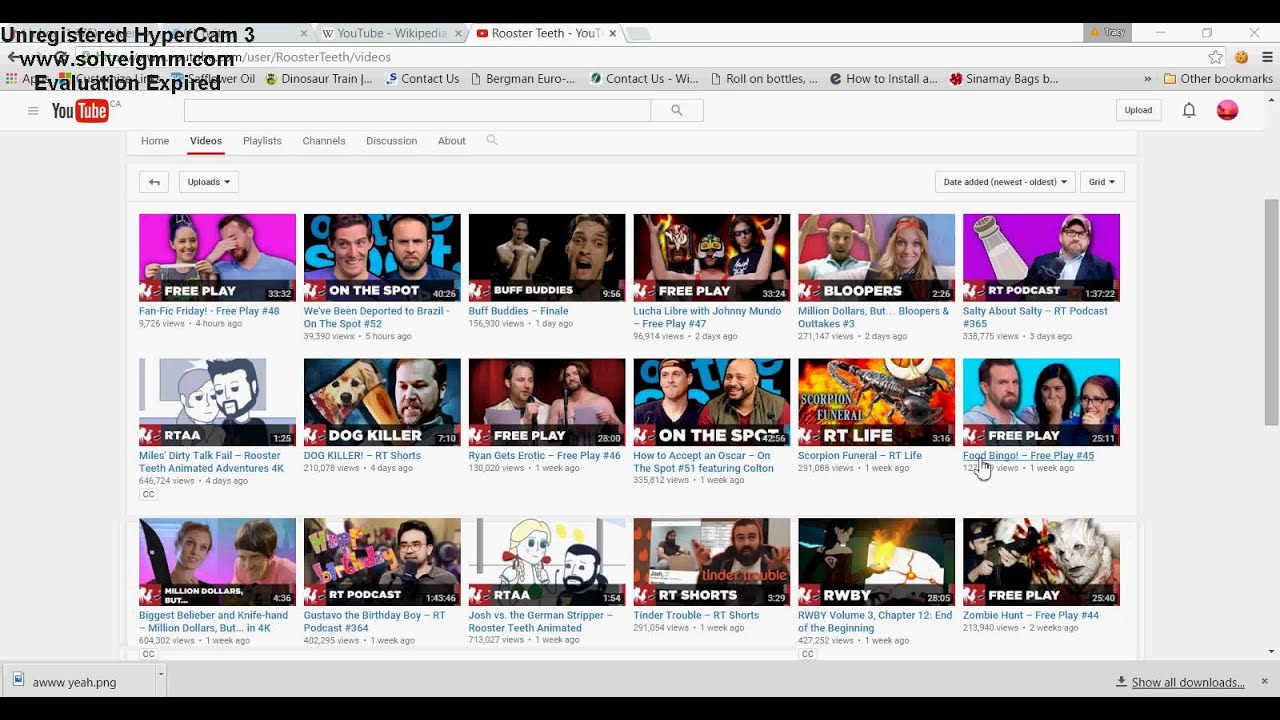
Task: Open Fan-Fic Friday! - Free Play #48 title
Action: point(209,311)
